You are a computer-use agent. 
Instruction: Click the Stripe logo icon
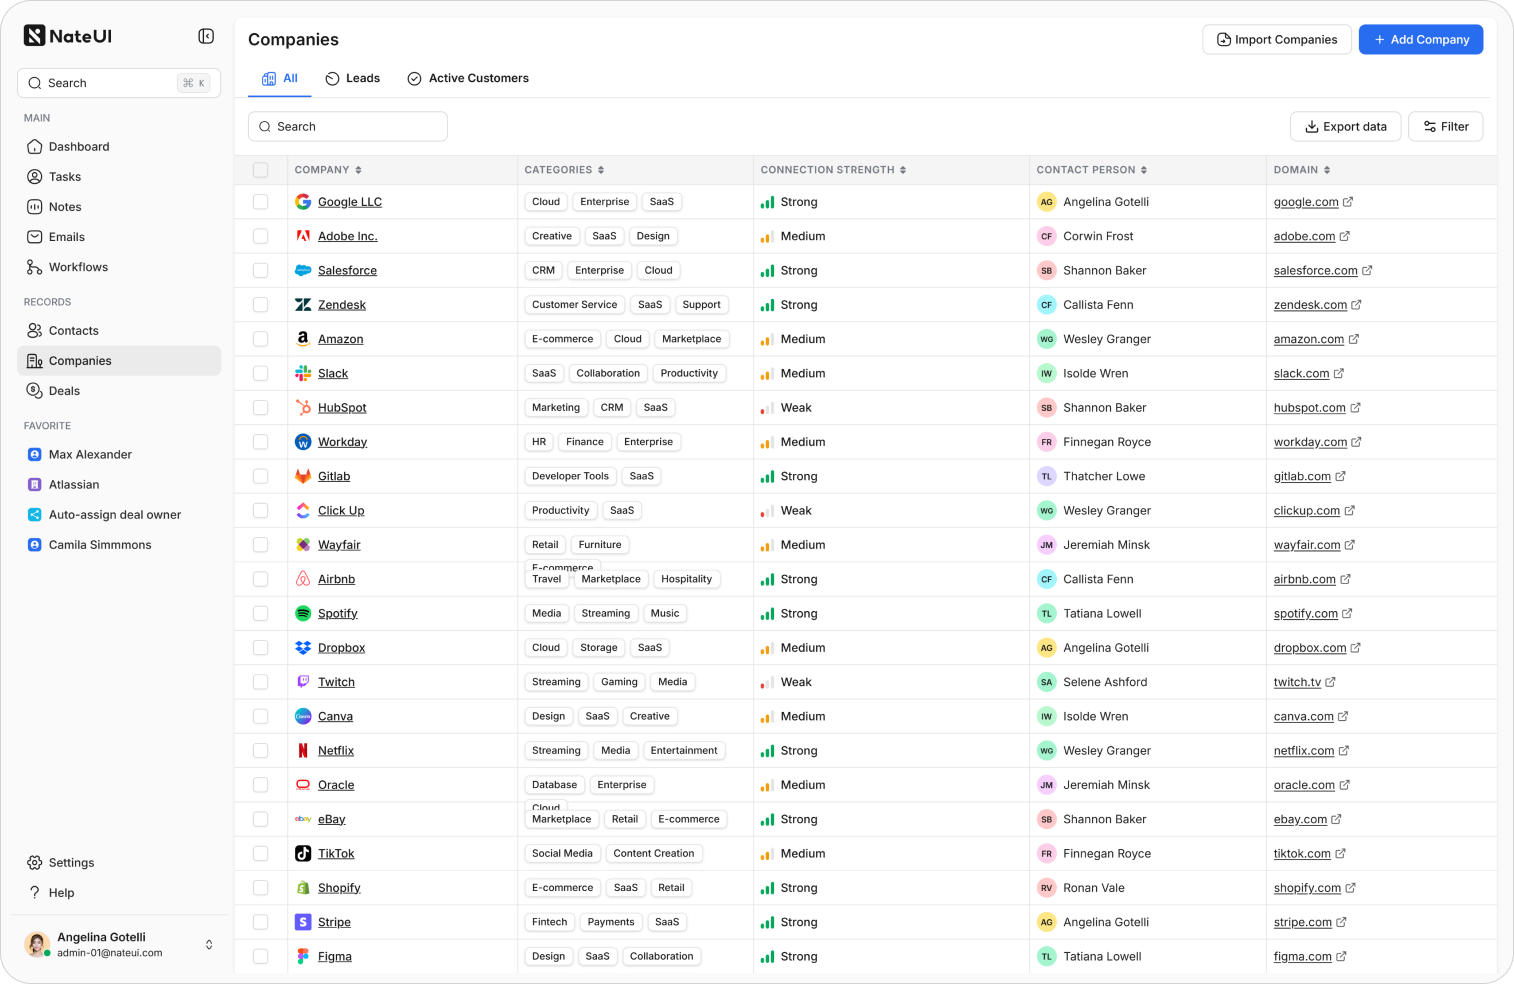[303, 922]
